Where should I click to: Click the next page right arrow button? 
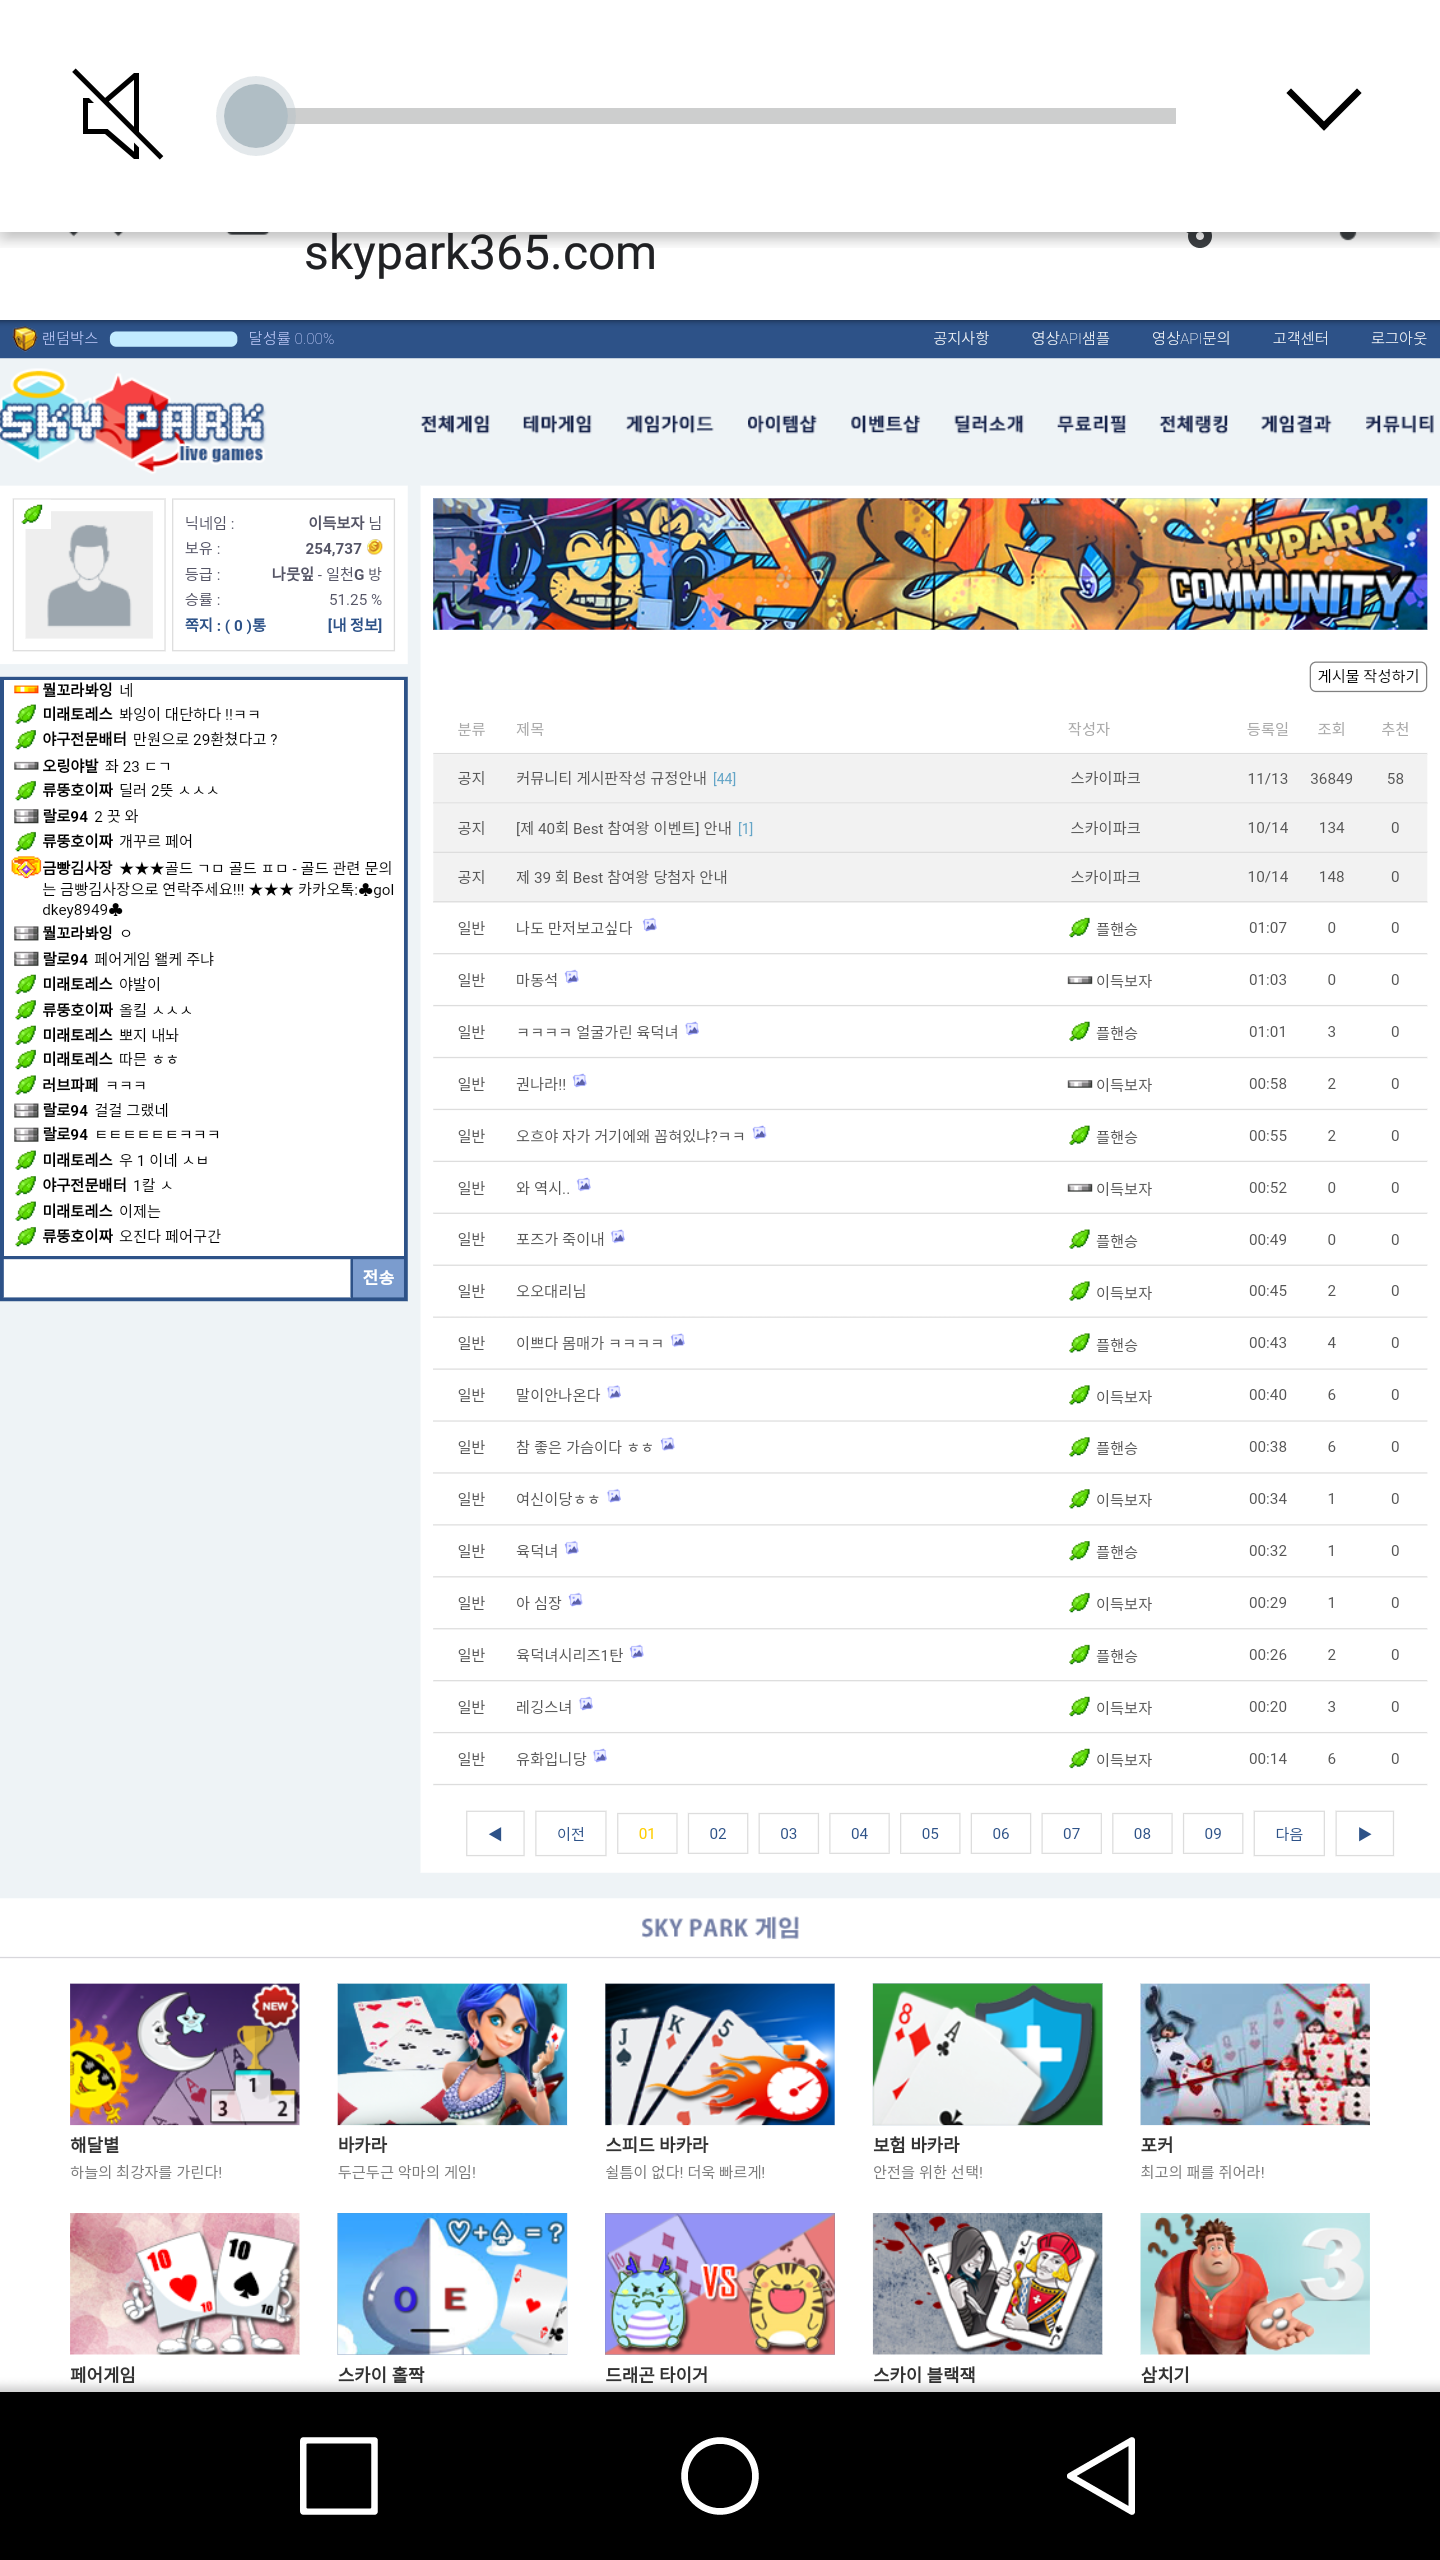[1364, 1833]
